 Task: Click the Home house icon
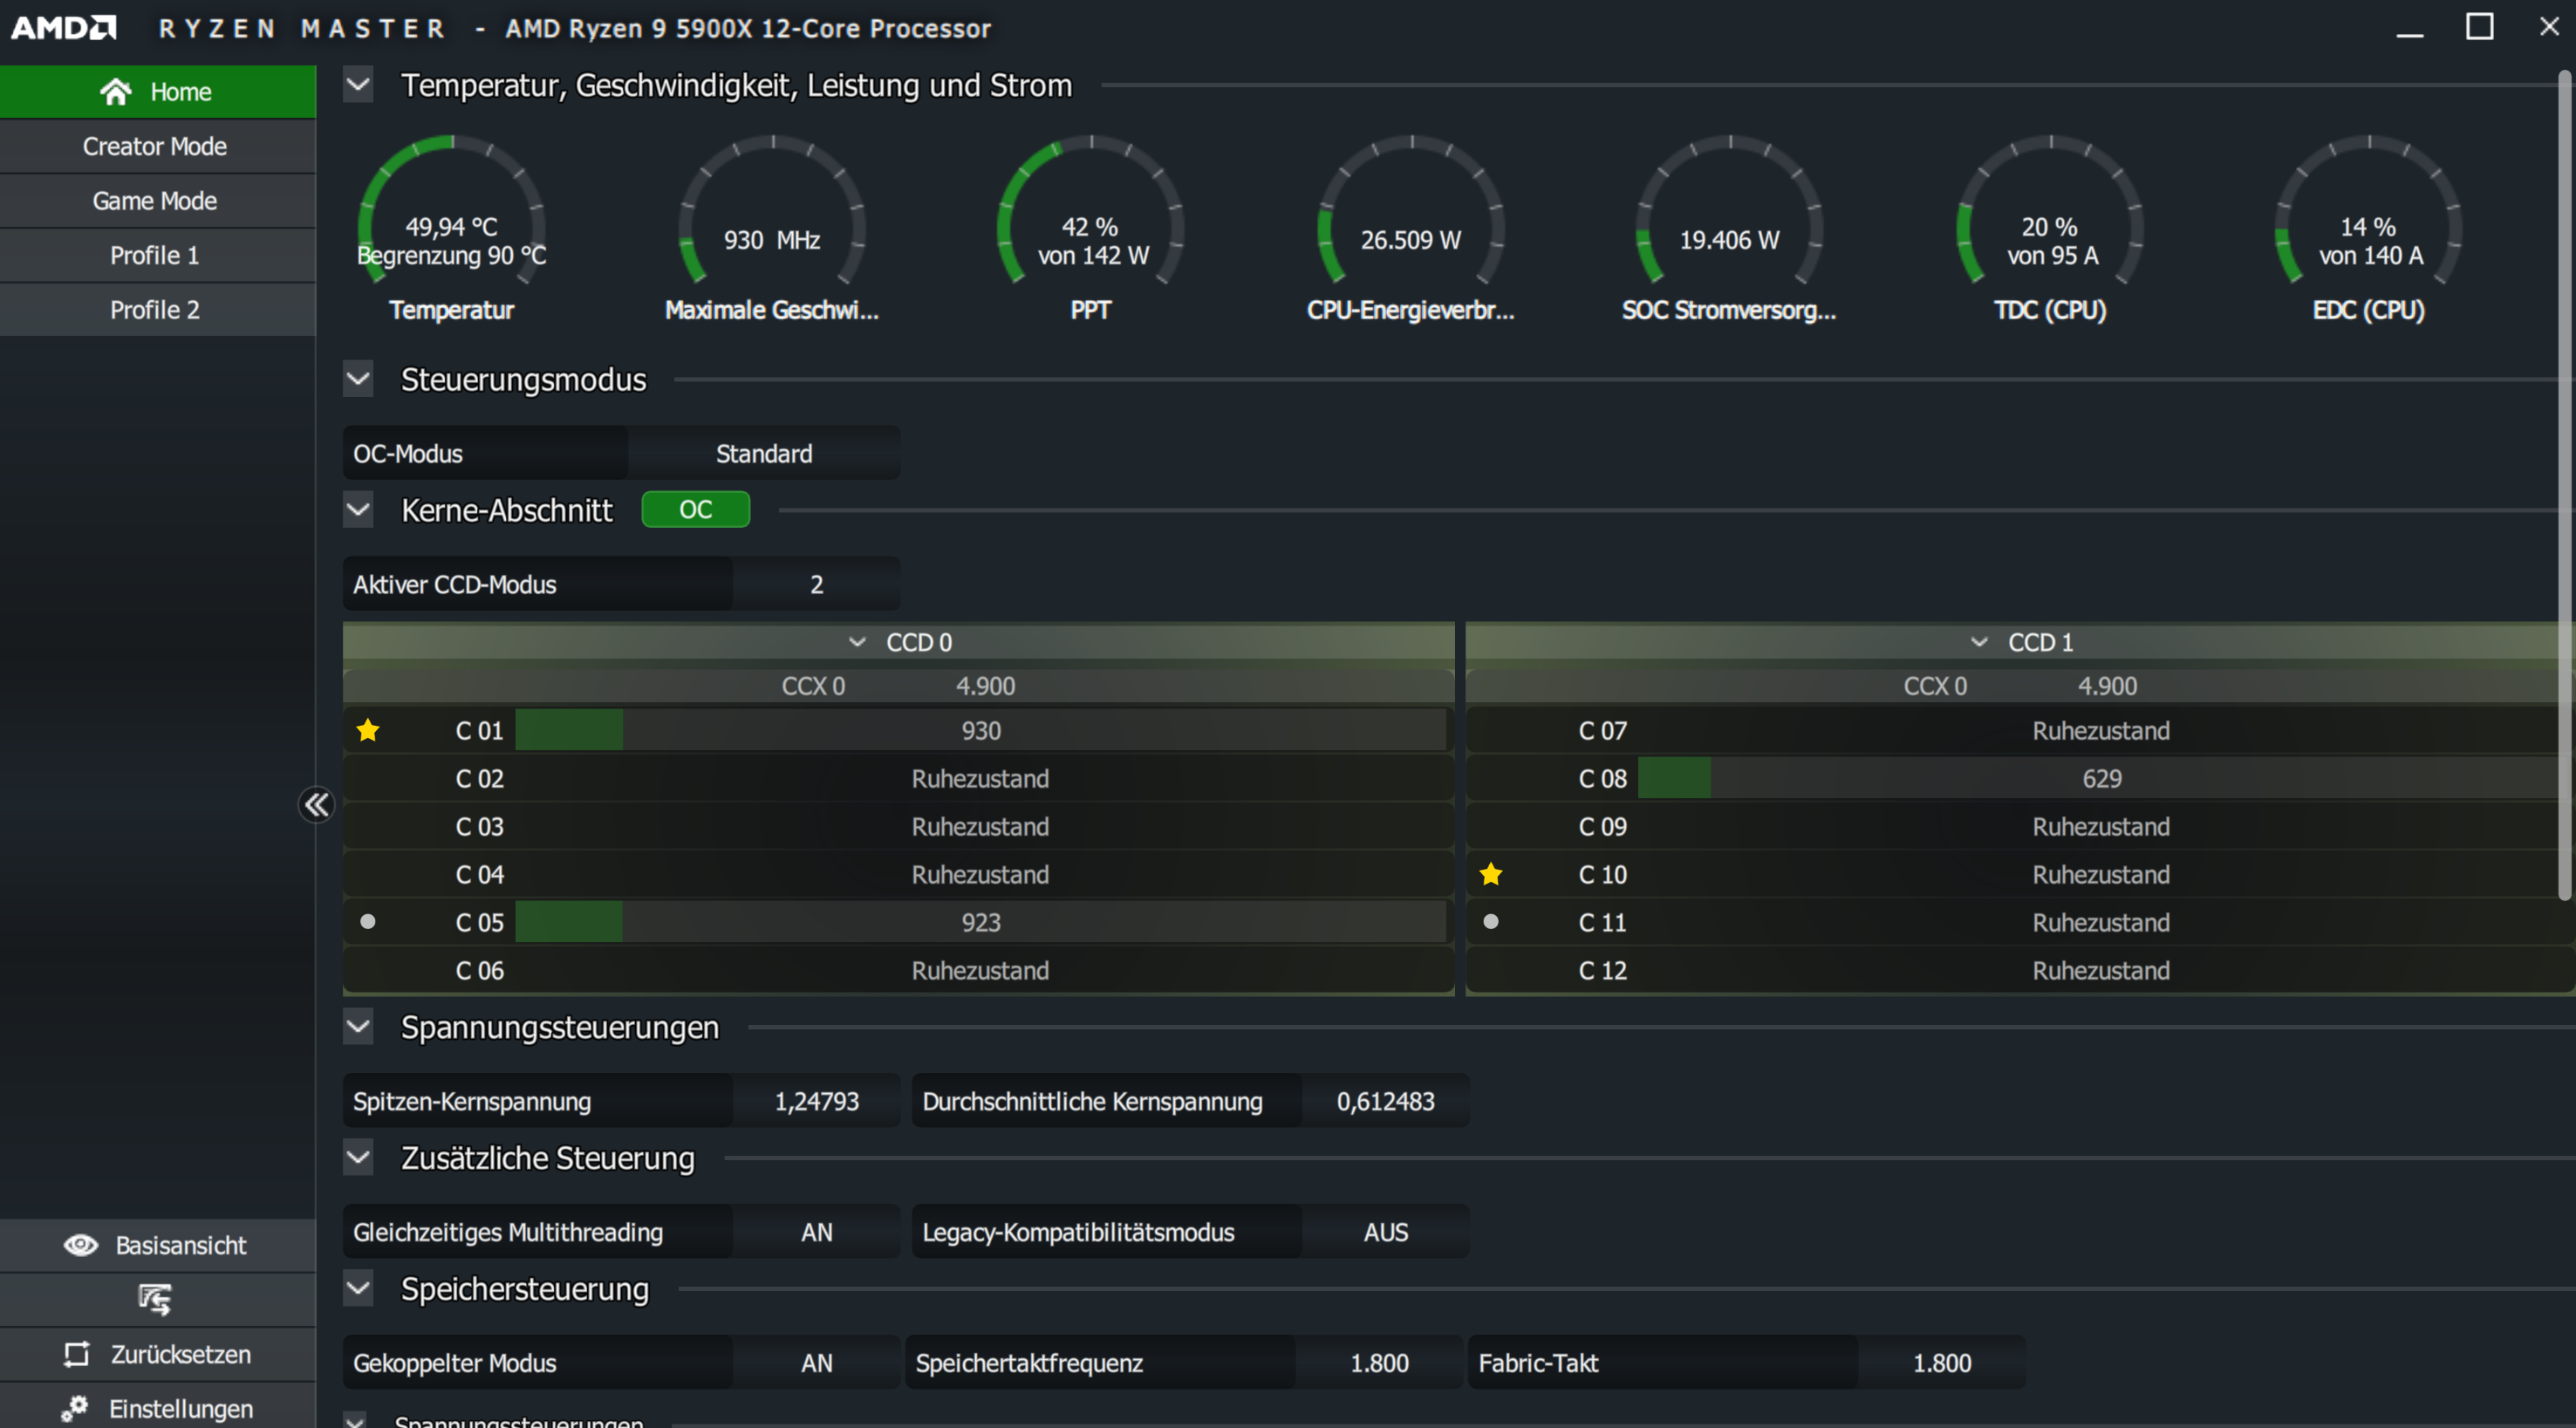click(x=116, y=92)
